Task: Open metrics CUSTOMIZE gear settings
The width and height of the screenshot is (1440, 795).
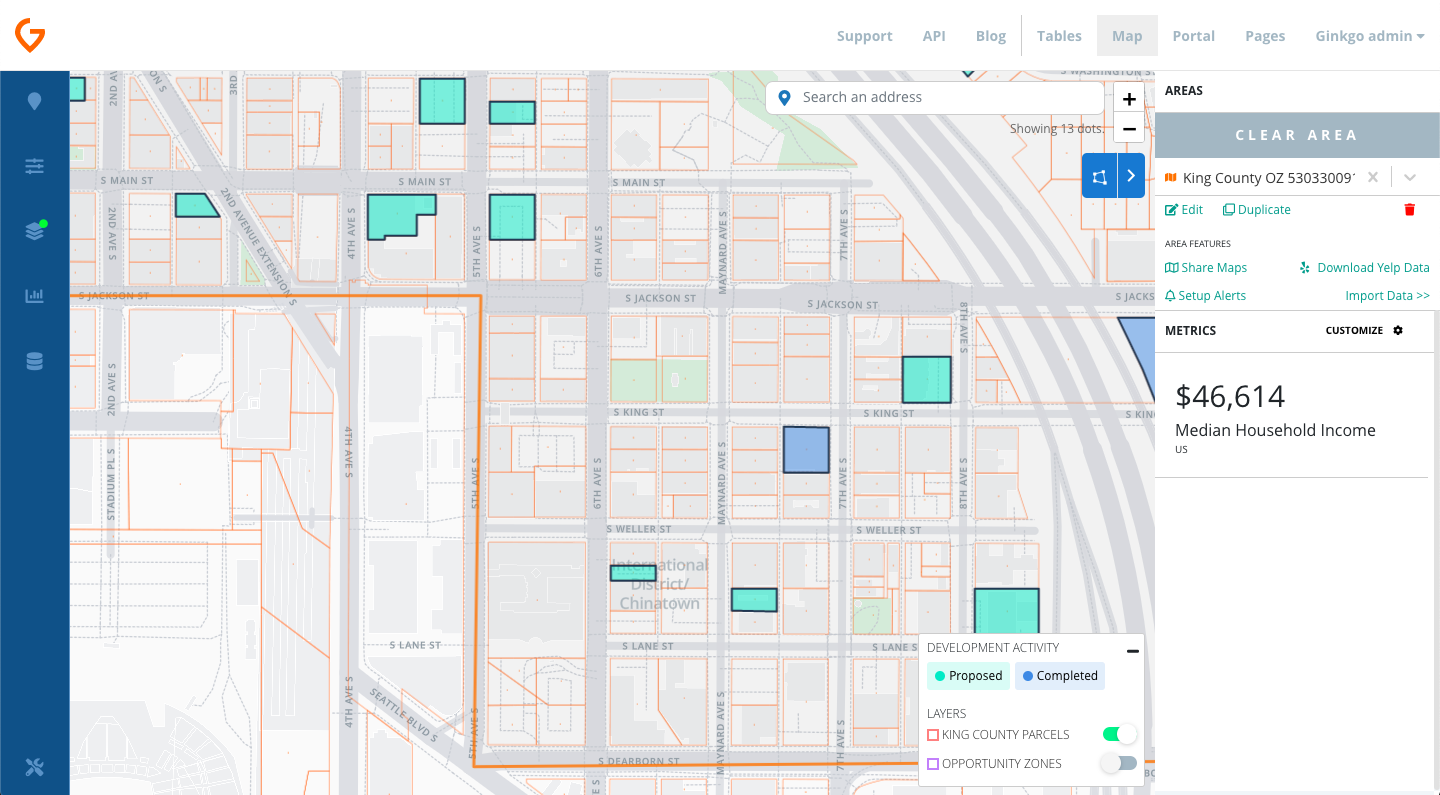Action: pos(1365,331)
